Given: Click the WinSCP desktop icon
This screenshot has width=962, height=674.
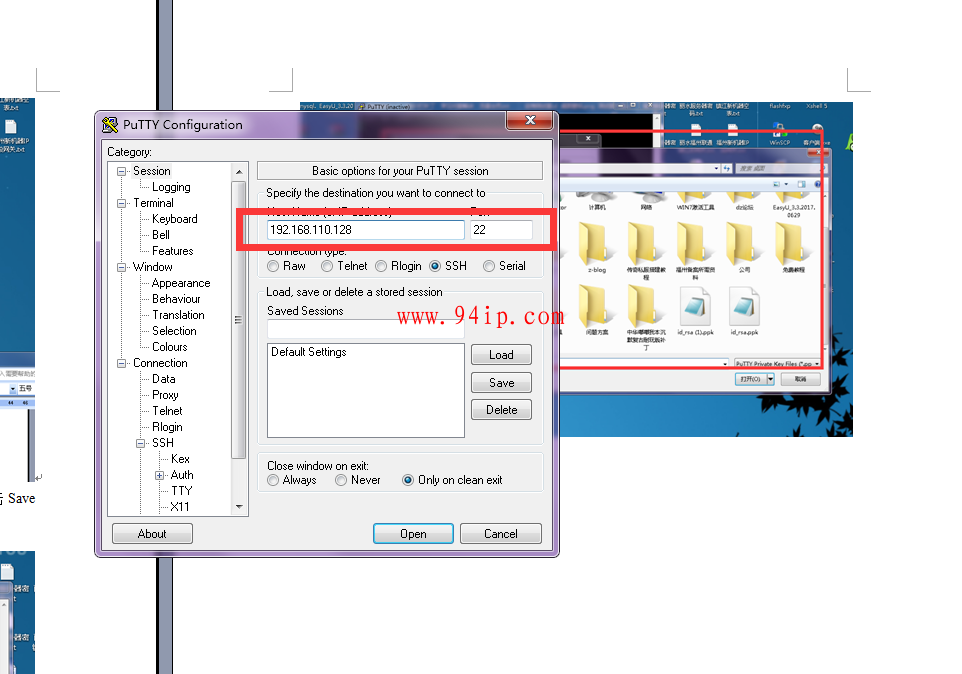Looking at the screenshot, I should pos(779,135).
